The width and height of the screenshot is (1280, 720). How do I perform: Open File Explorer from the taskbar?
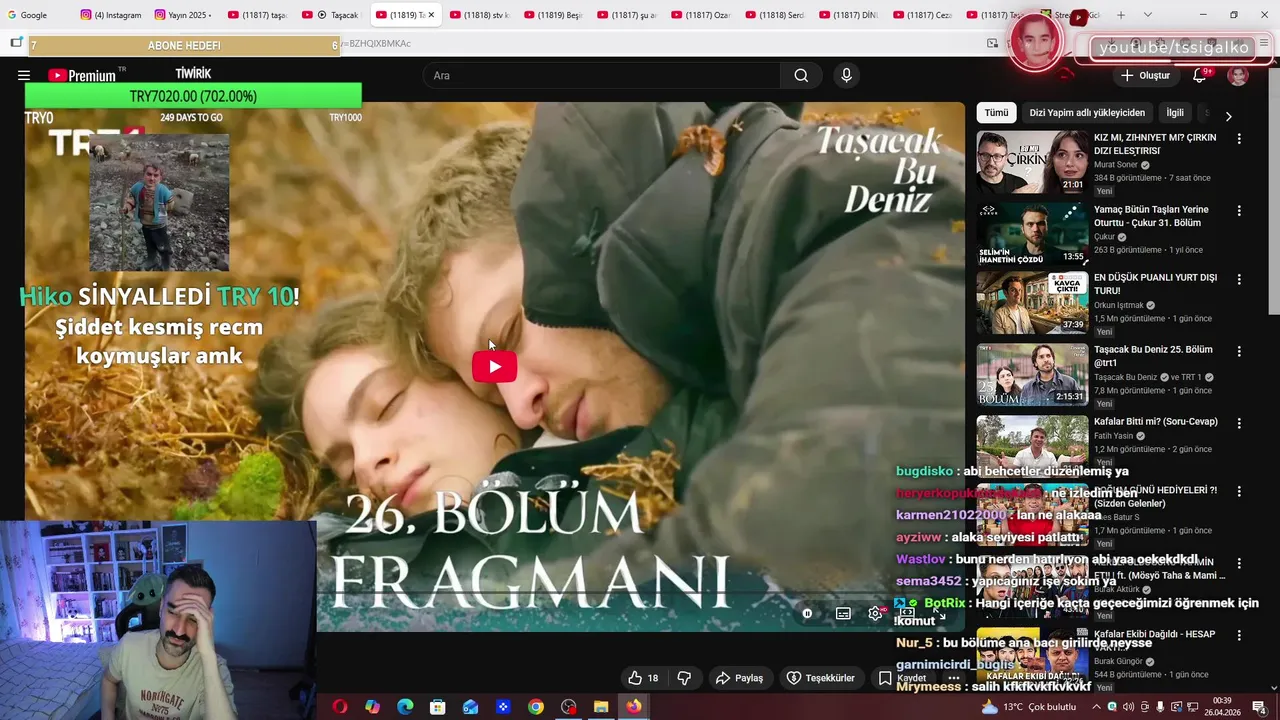coord(601,707)
